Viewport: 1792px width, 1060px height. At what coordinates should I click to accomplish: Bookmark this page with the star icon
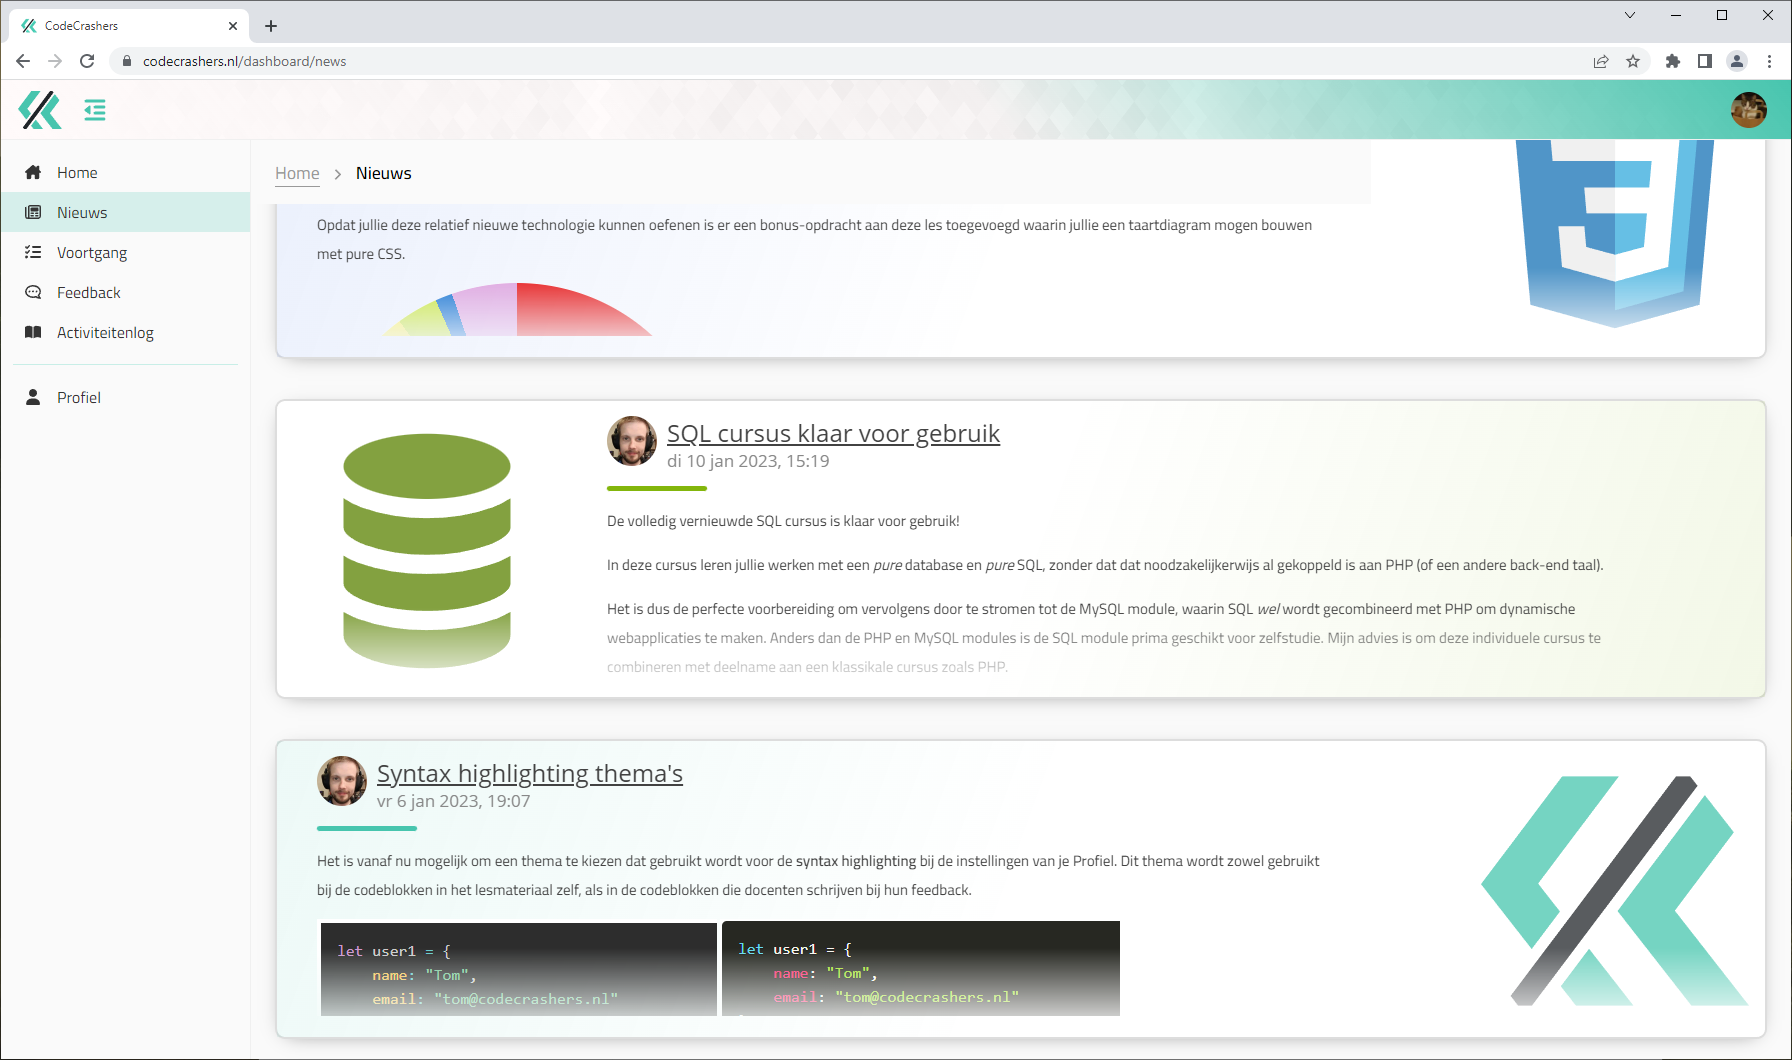(1633, 61)
